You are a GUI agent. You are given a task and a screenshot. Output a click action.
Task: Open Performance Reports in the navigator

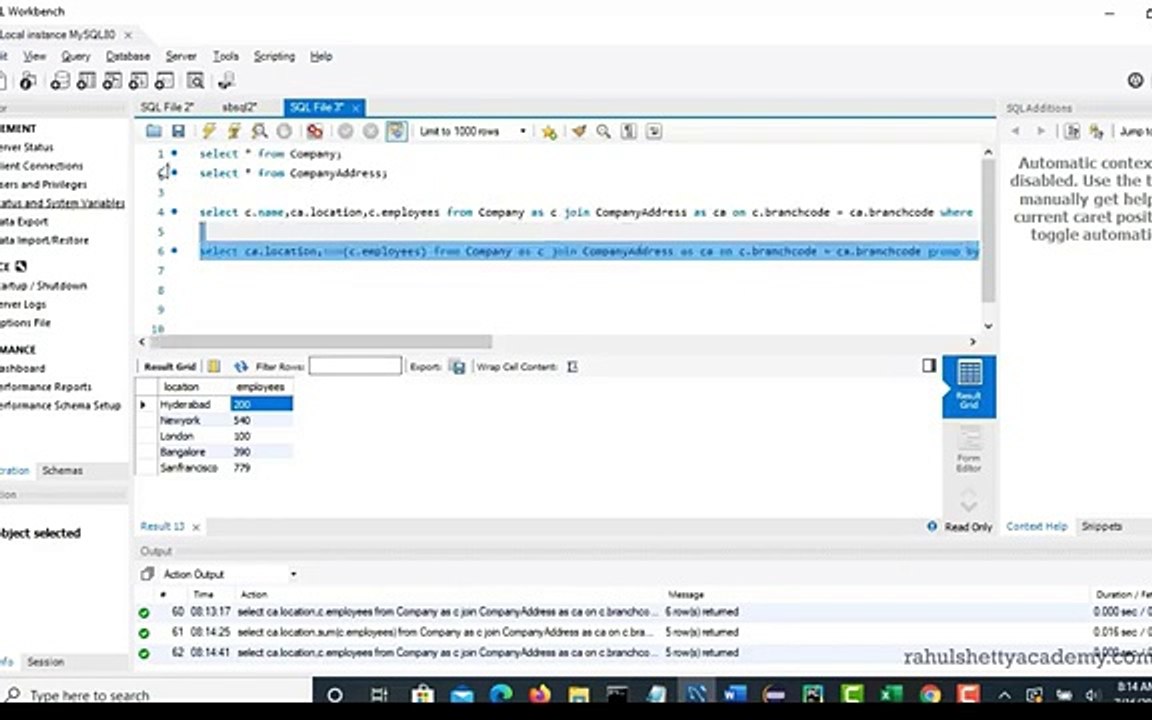point(46,386)
